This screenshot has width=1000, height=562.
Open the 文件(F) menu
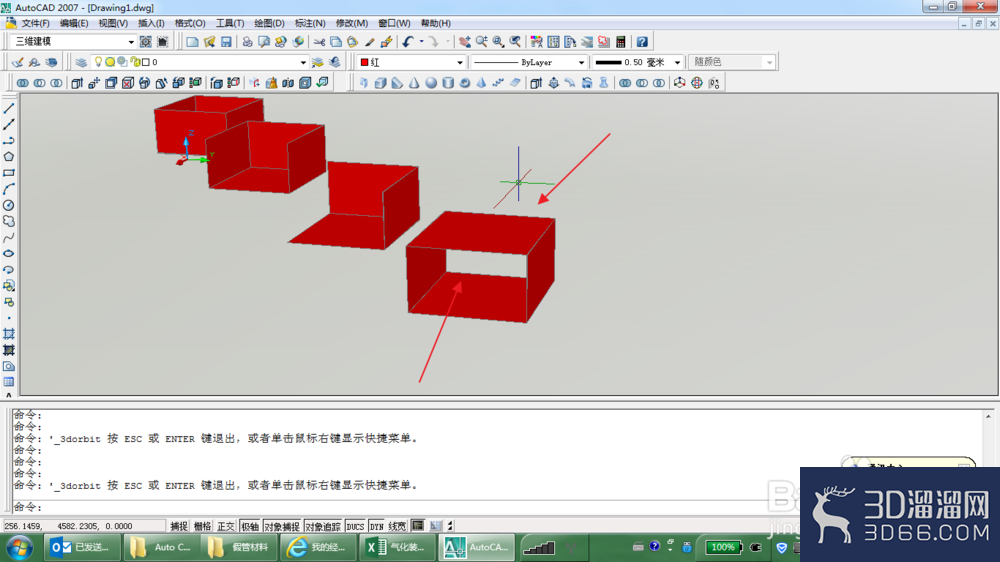tap(36, 23)
